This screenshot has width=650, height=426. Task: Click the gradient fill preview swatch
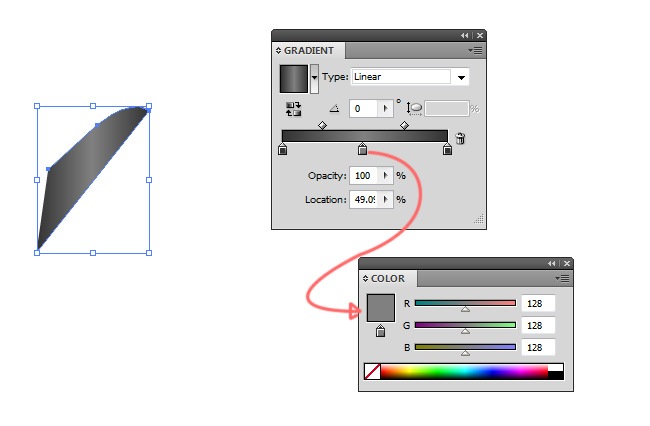point(294,79)
